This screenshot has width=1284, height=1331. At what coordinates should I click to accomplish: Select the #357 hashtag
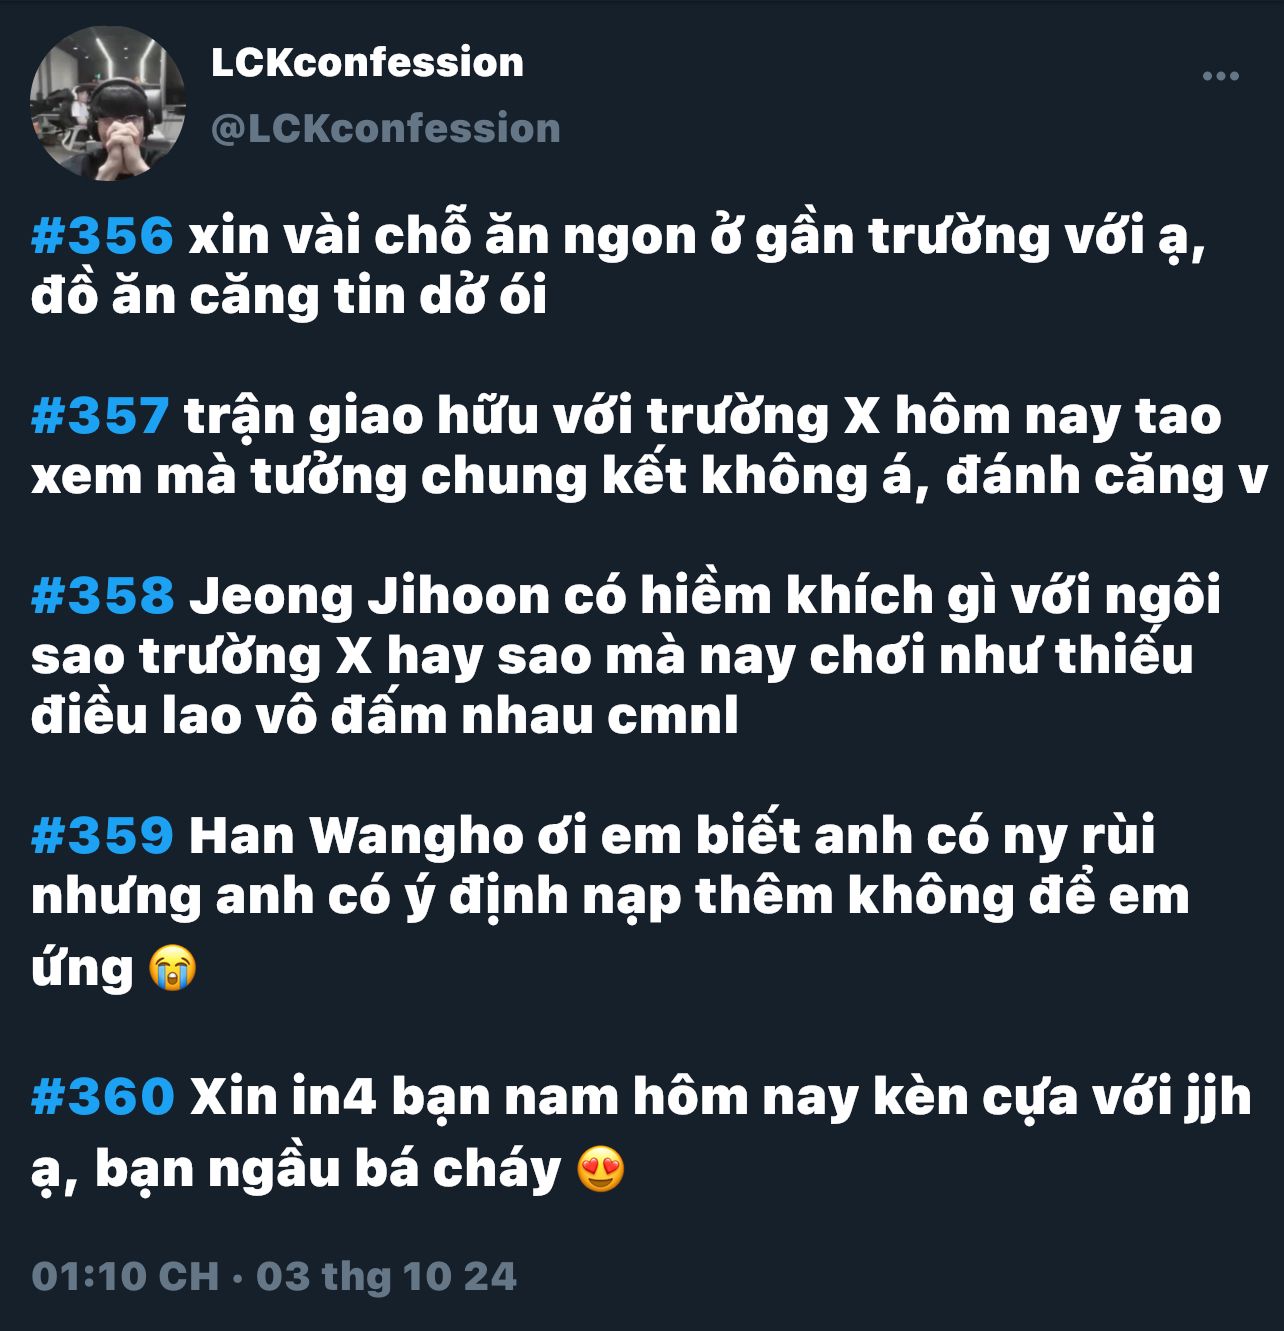pos(100,417)
